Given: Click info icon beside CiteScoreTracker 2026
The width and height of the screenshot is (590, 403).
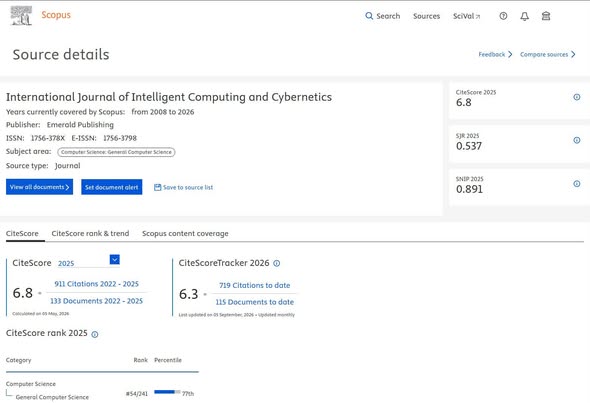Looking at the screenshot, I should tap(277, 263).
